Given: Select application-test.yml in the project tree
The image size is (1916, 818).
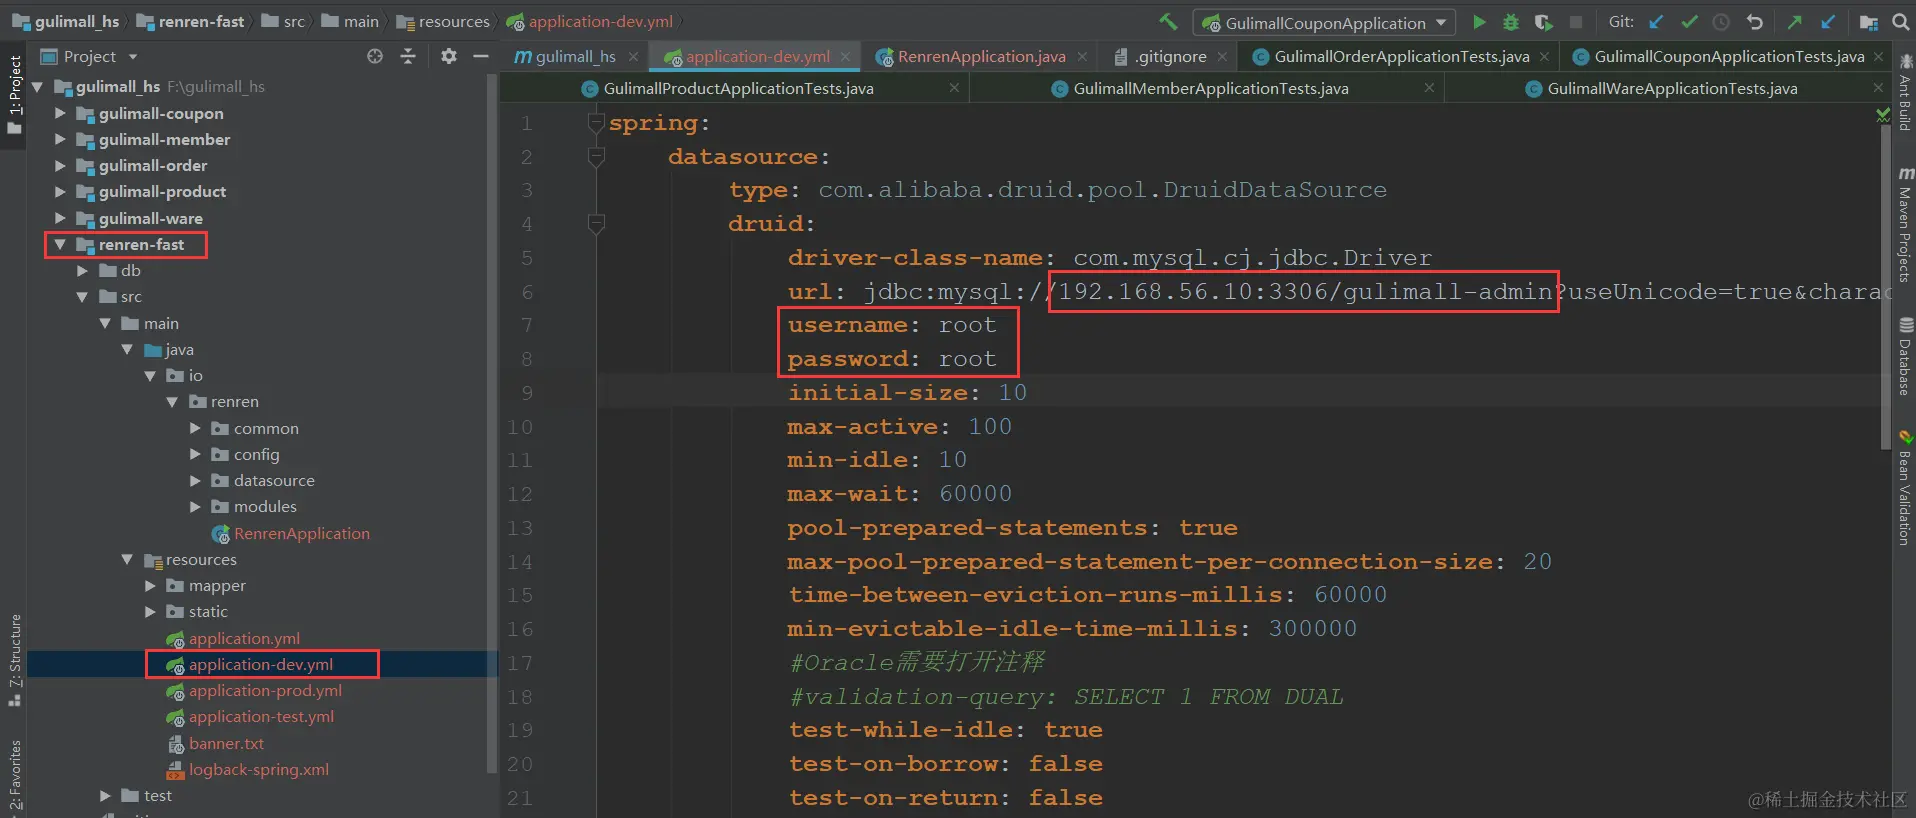Looking at the screenshot, I should 261,716.
